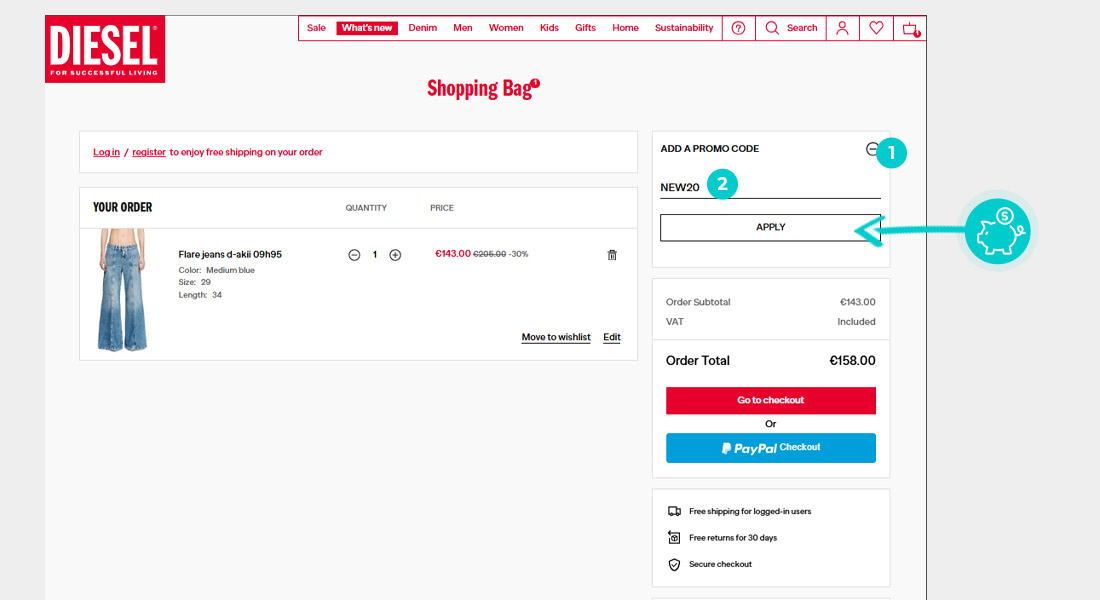Open the shopping bag icon in header
Screen dimensions: 1100x600
(910, 29)
